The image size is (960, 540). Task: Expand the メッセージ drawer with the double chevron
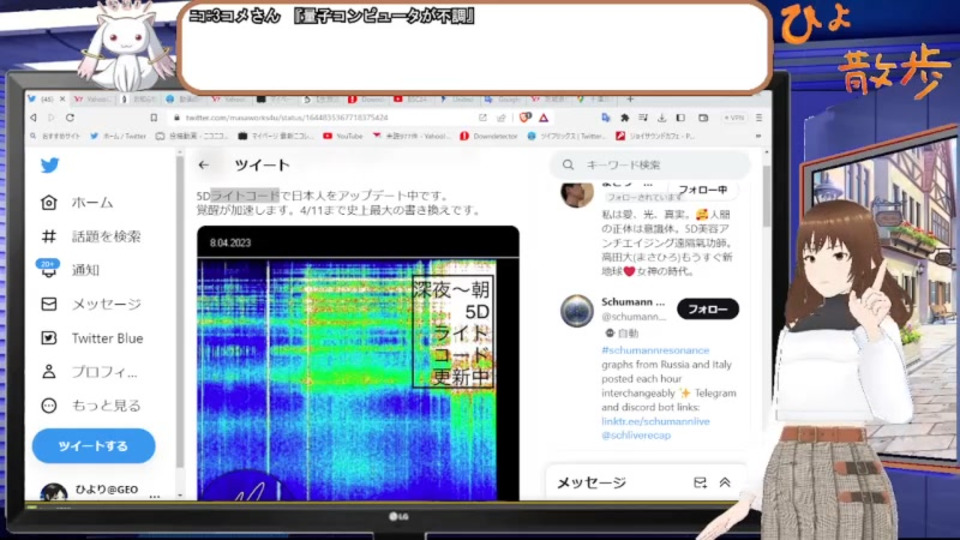click(725, 482)
